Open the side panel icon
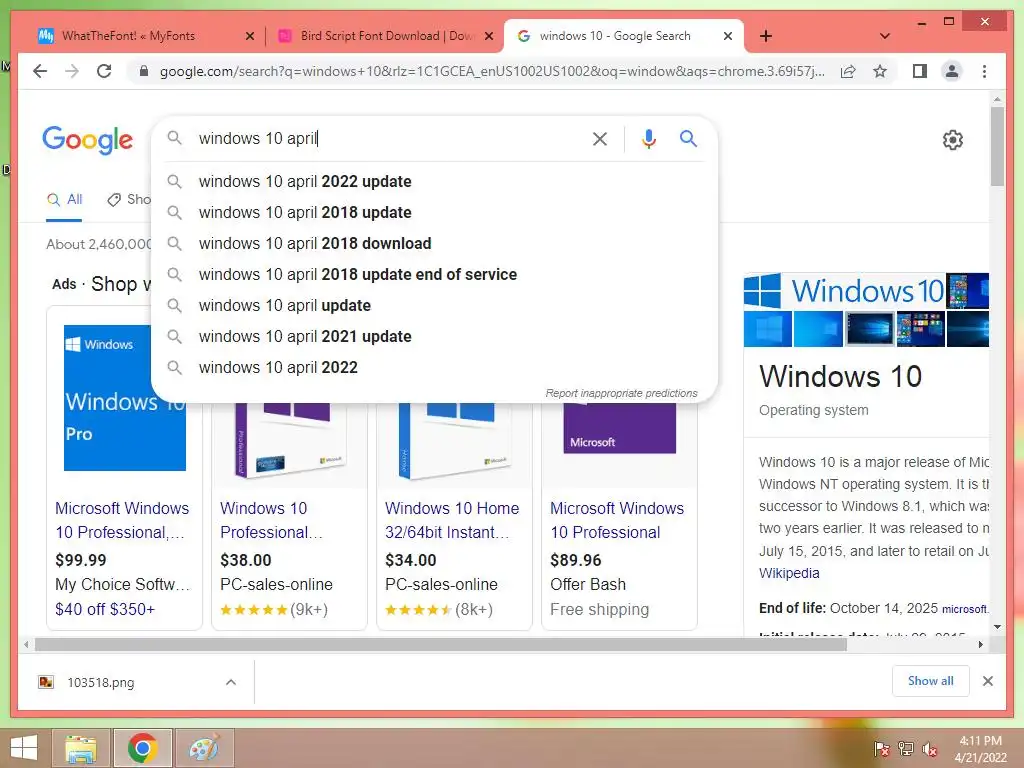The width and height of the screenshot is (1024, 768). click(x=920, y=71)
